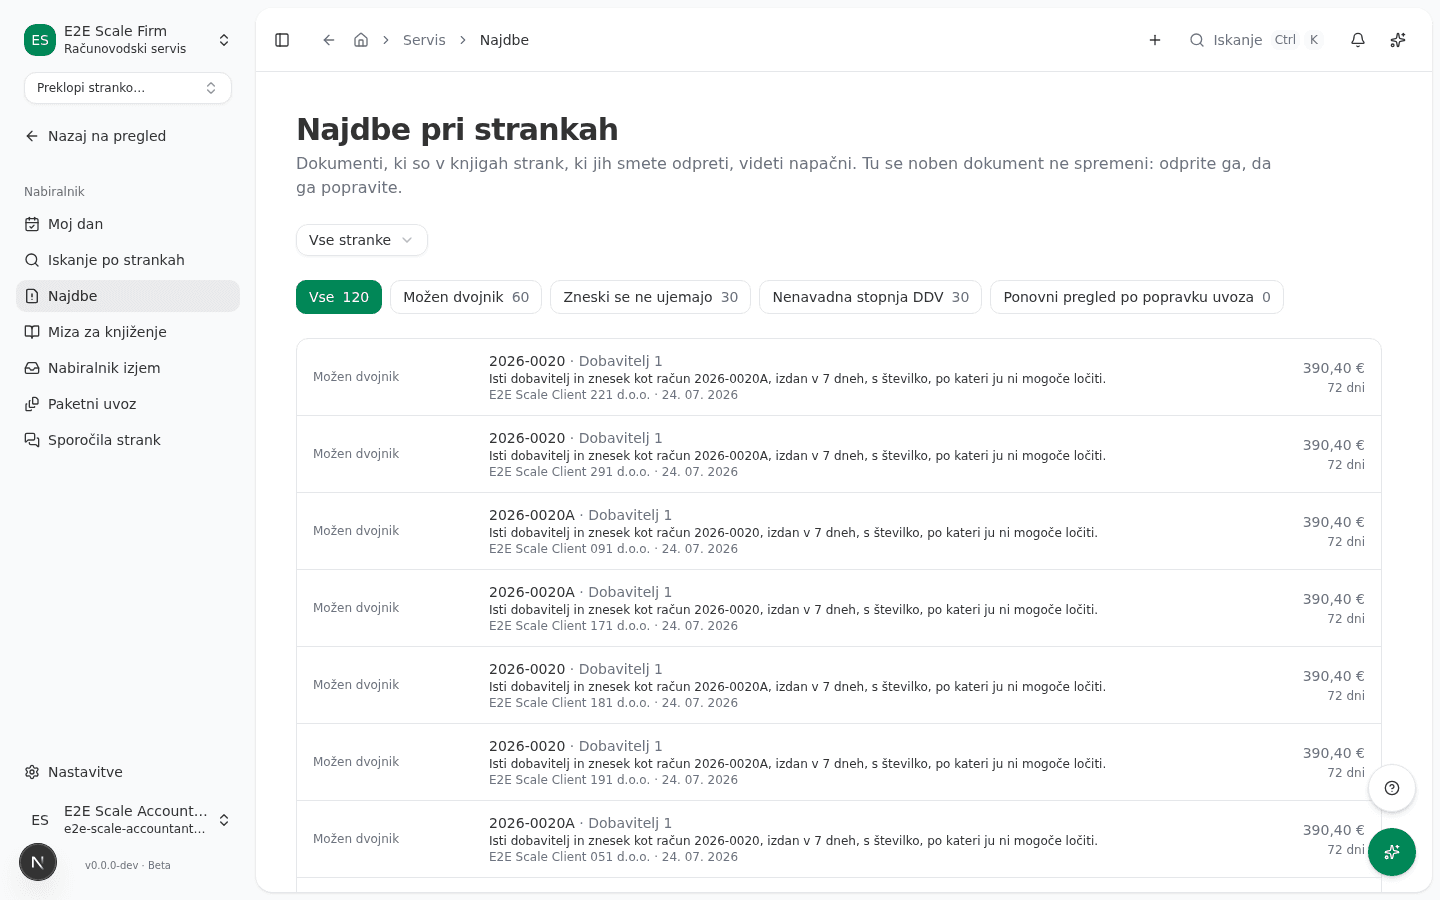Open finding for E2E Scale Client 191

click(x=839, y=762)
